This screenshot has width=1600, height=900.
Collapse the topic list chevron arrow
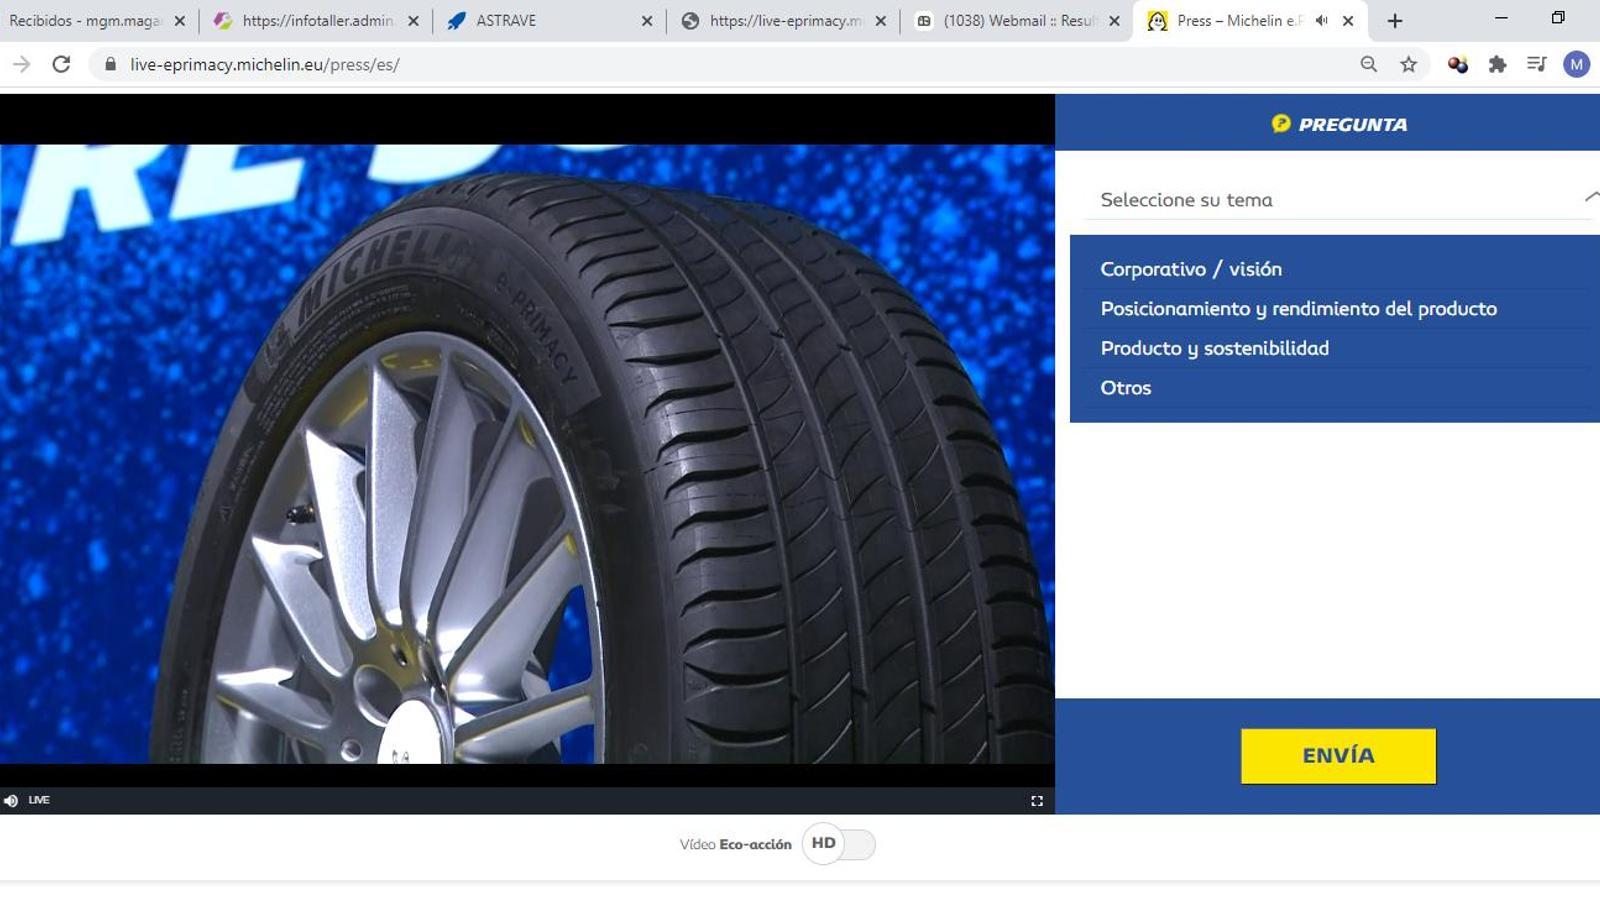point(1591,197)
